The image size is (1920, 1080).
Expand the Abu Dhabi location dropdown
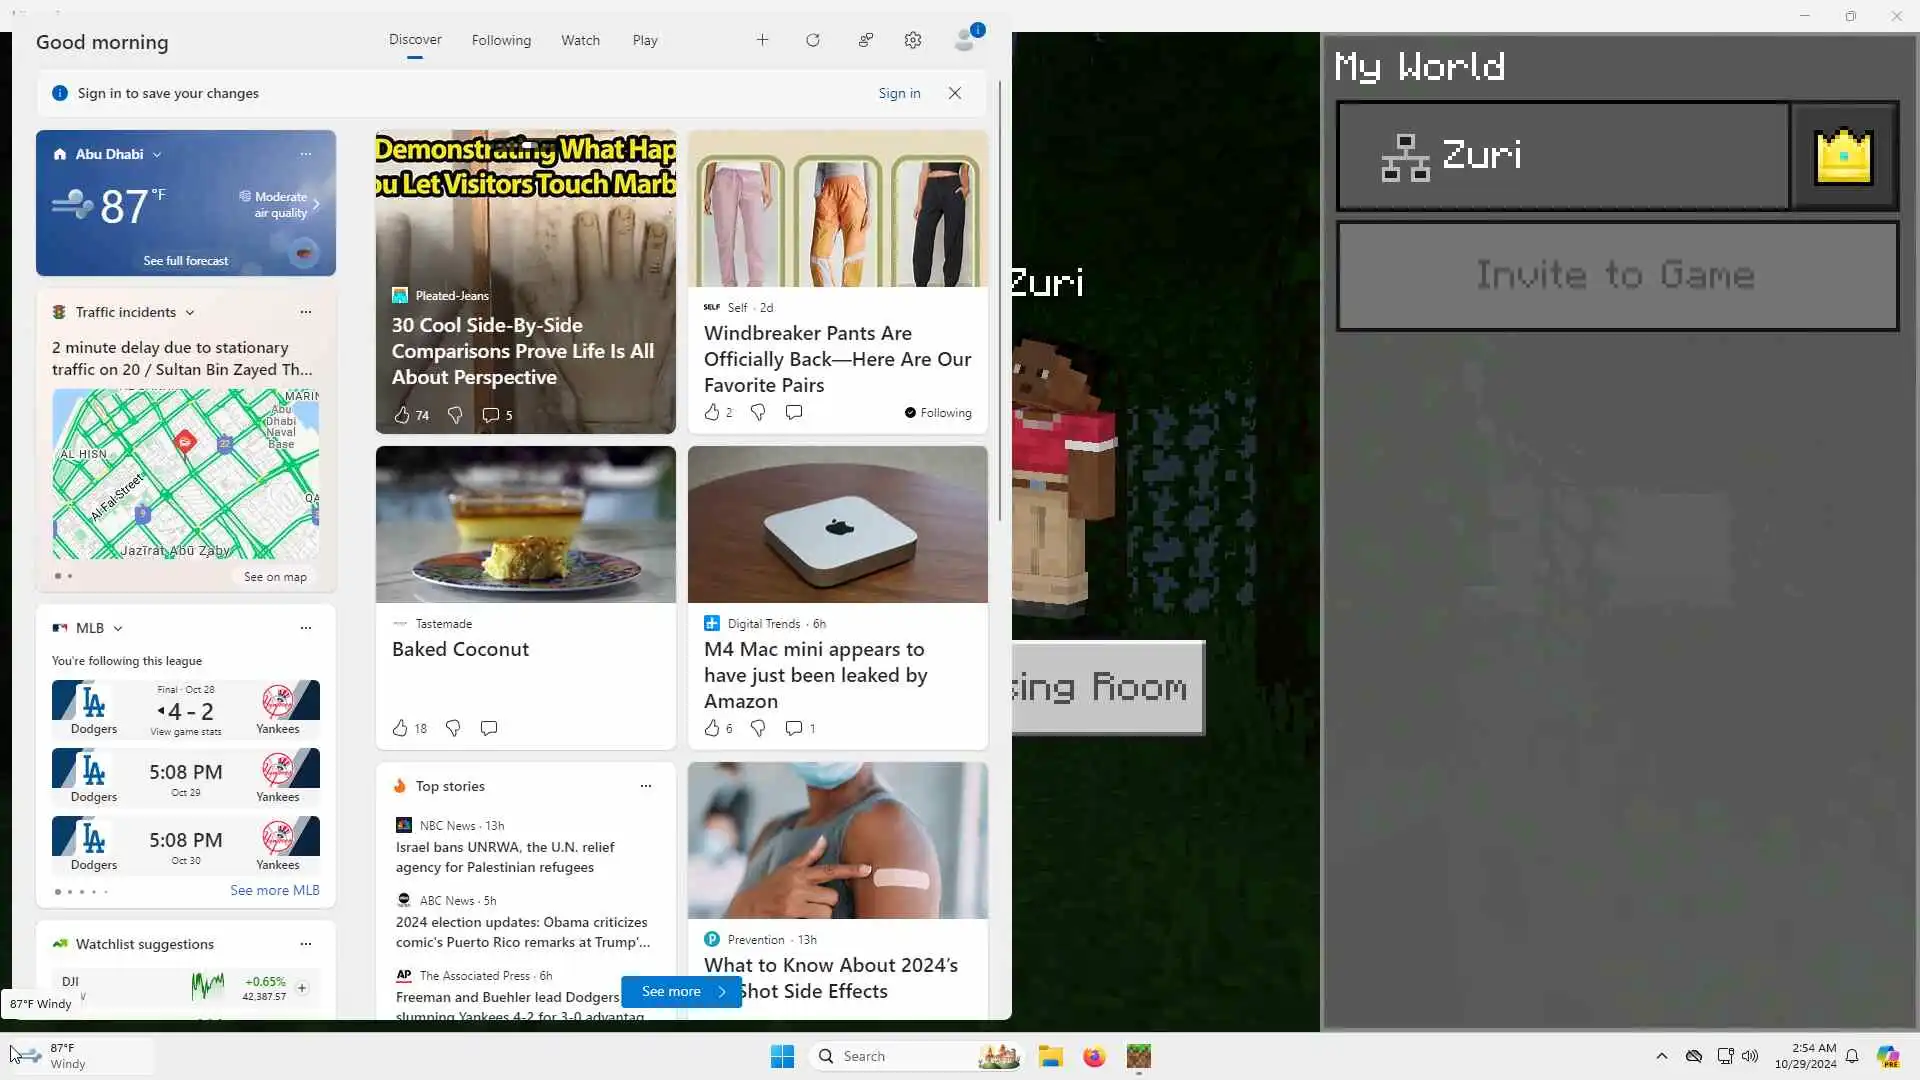click(157, 155)
